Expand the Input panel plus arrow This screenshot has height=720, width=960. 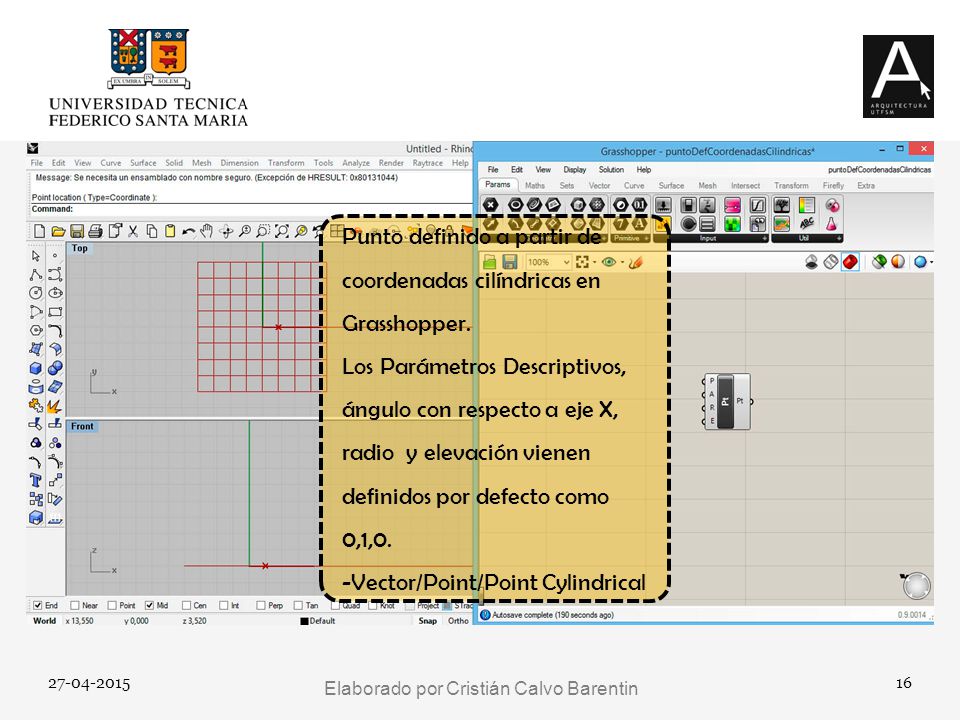(x=765, y=238)
